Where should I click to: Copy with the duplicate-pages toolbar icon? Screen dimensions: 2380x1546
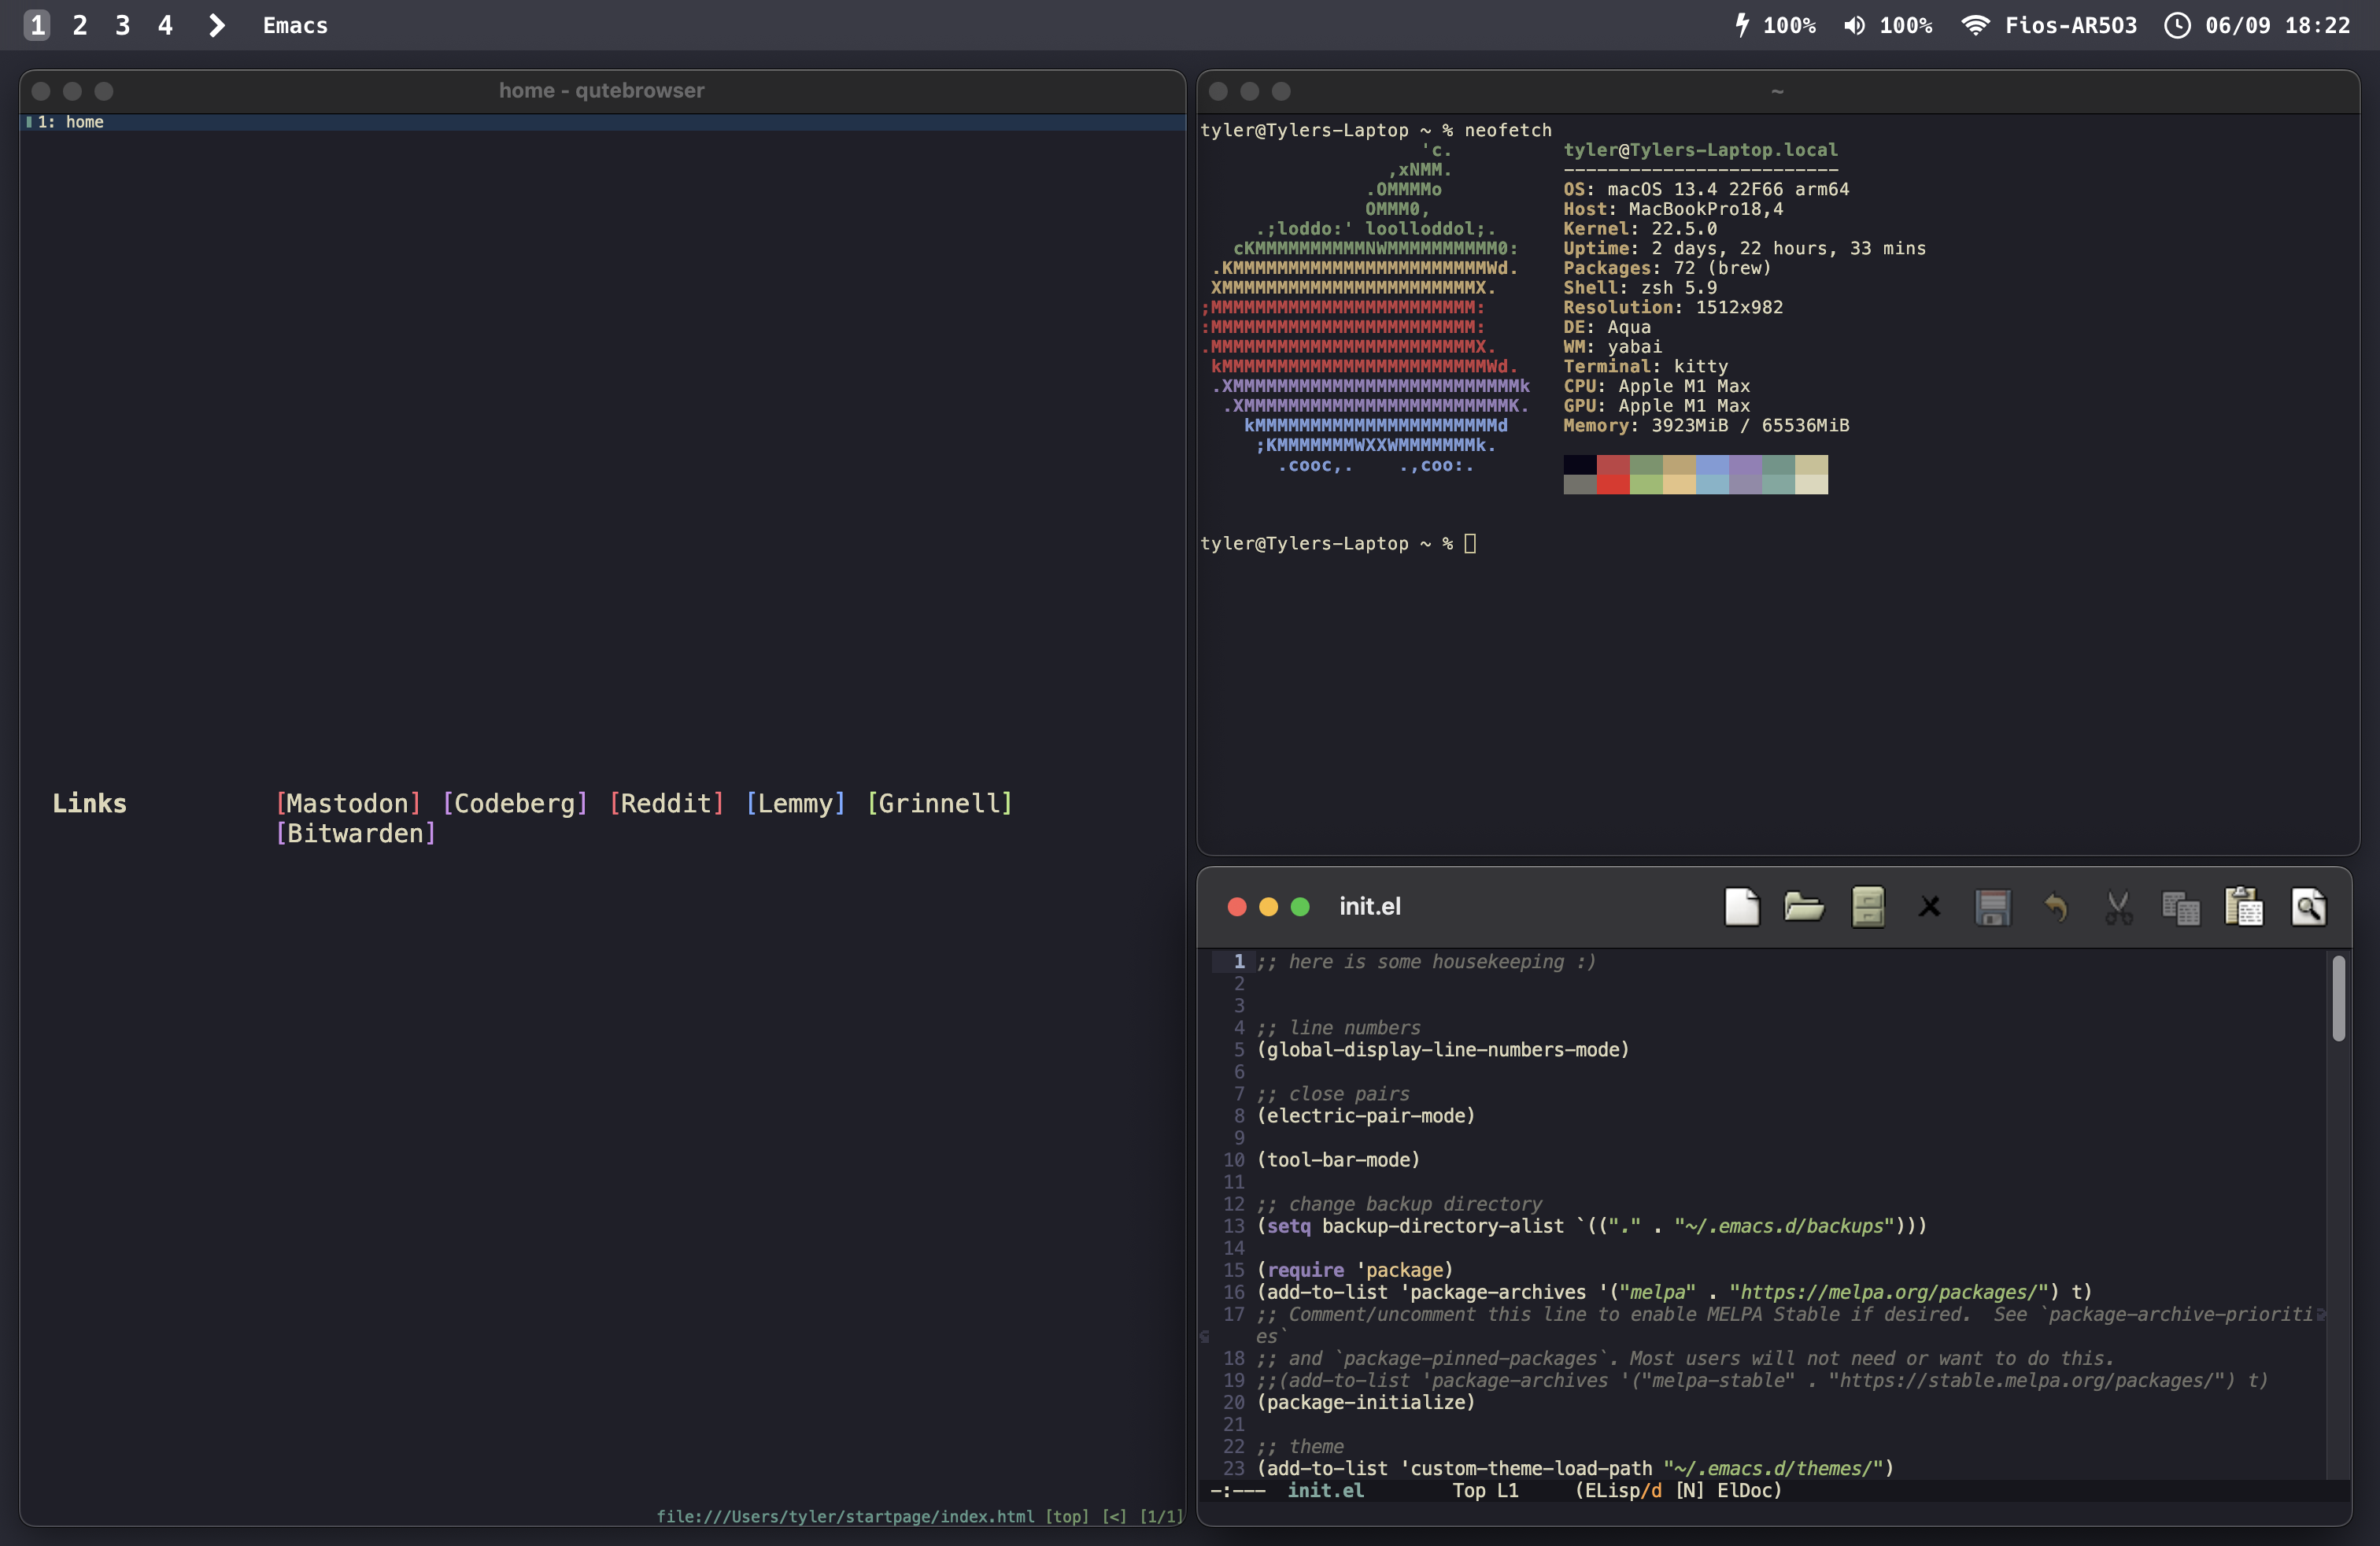tap(2181, 908)
